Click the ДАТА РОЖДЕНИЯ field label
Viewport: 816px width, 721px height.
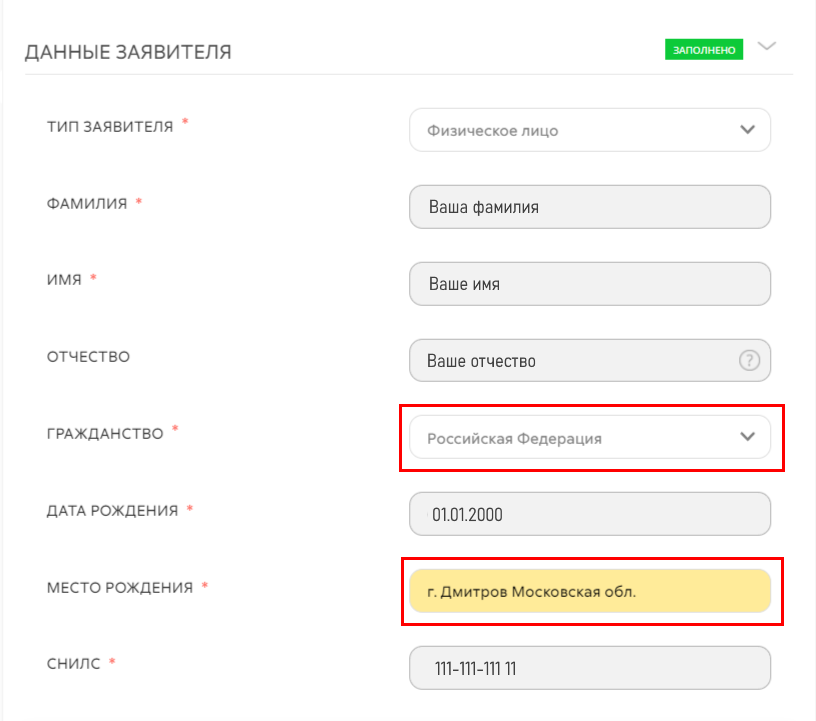pos(112,511)
